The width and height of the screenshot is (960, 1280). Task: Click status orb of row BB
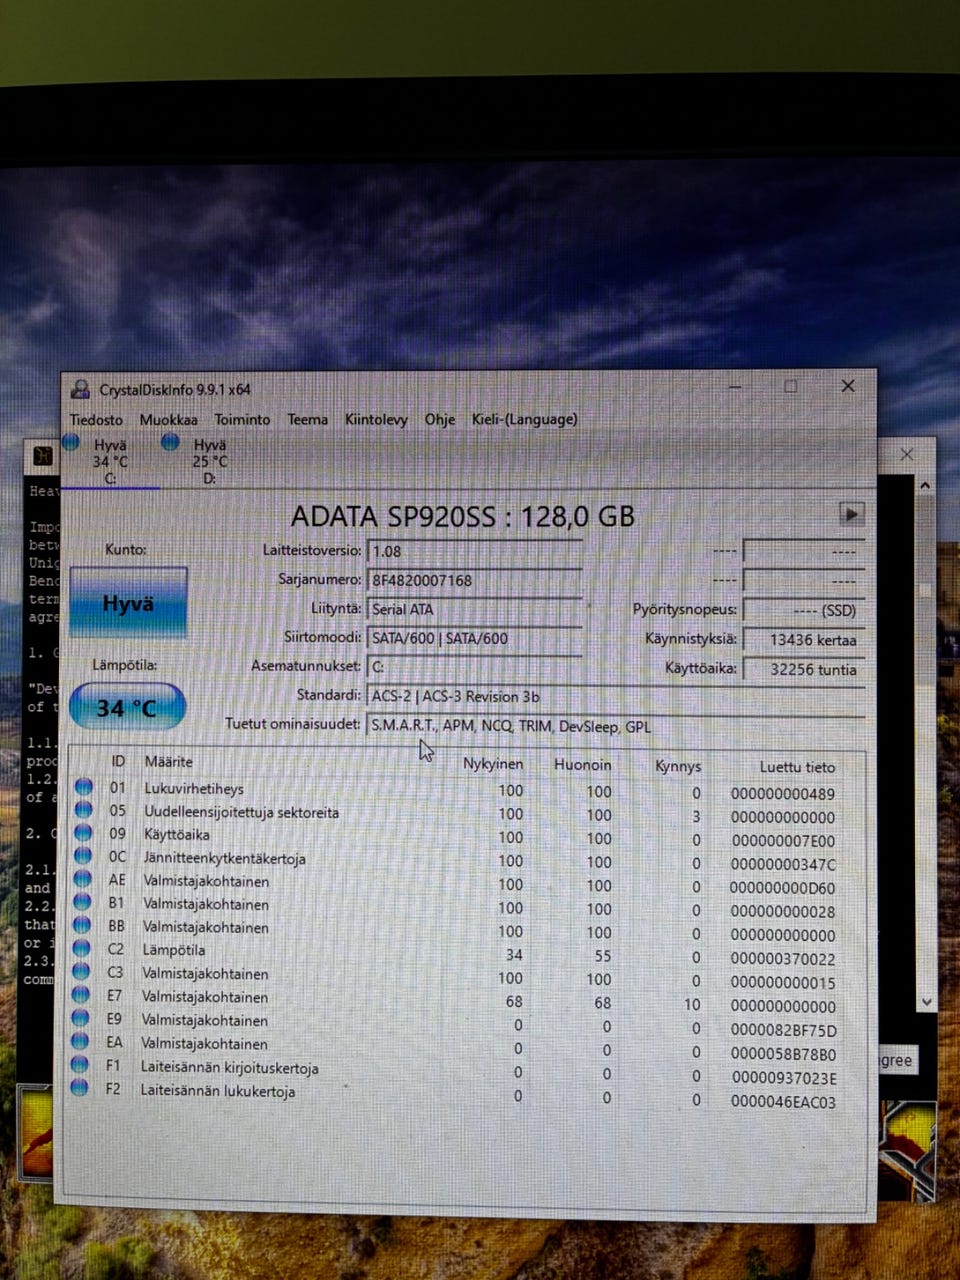[83, 925]
